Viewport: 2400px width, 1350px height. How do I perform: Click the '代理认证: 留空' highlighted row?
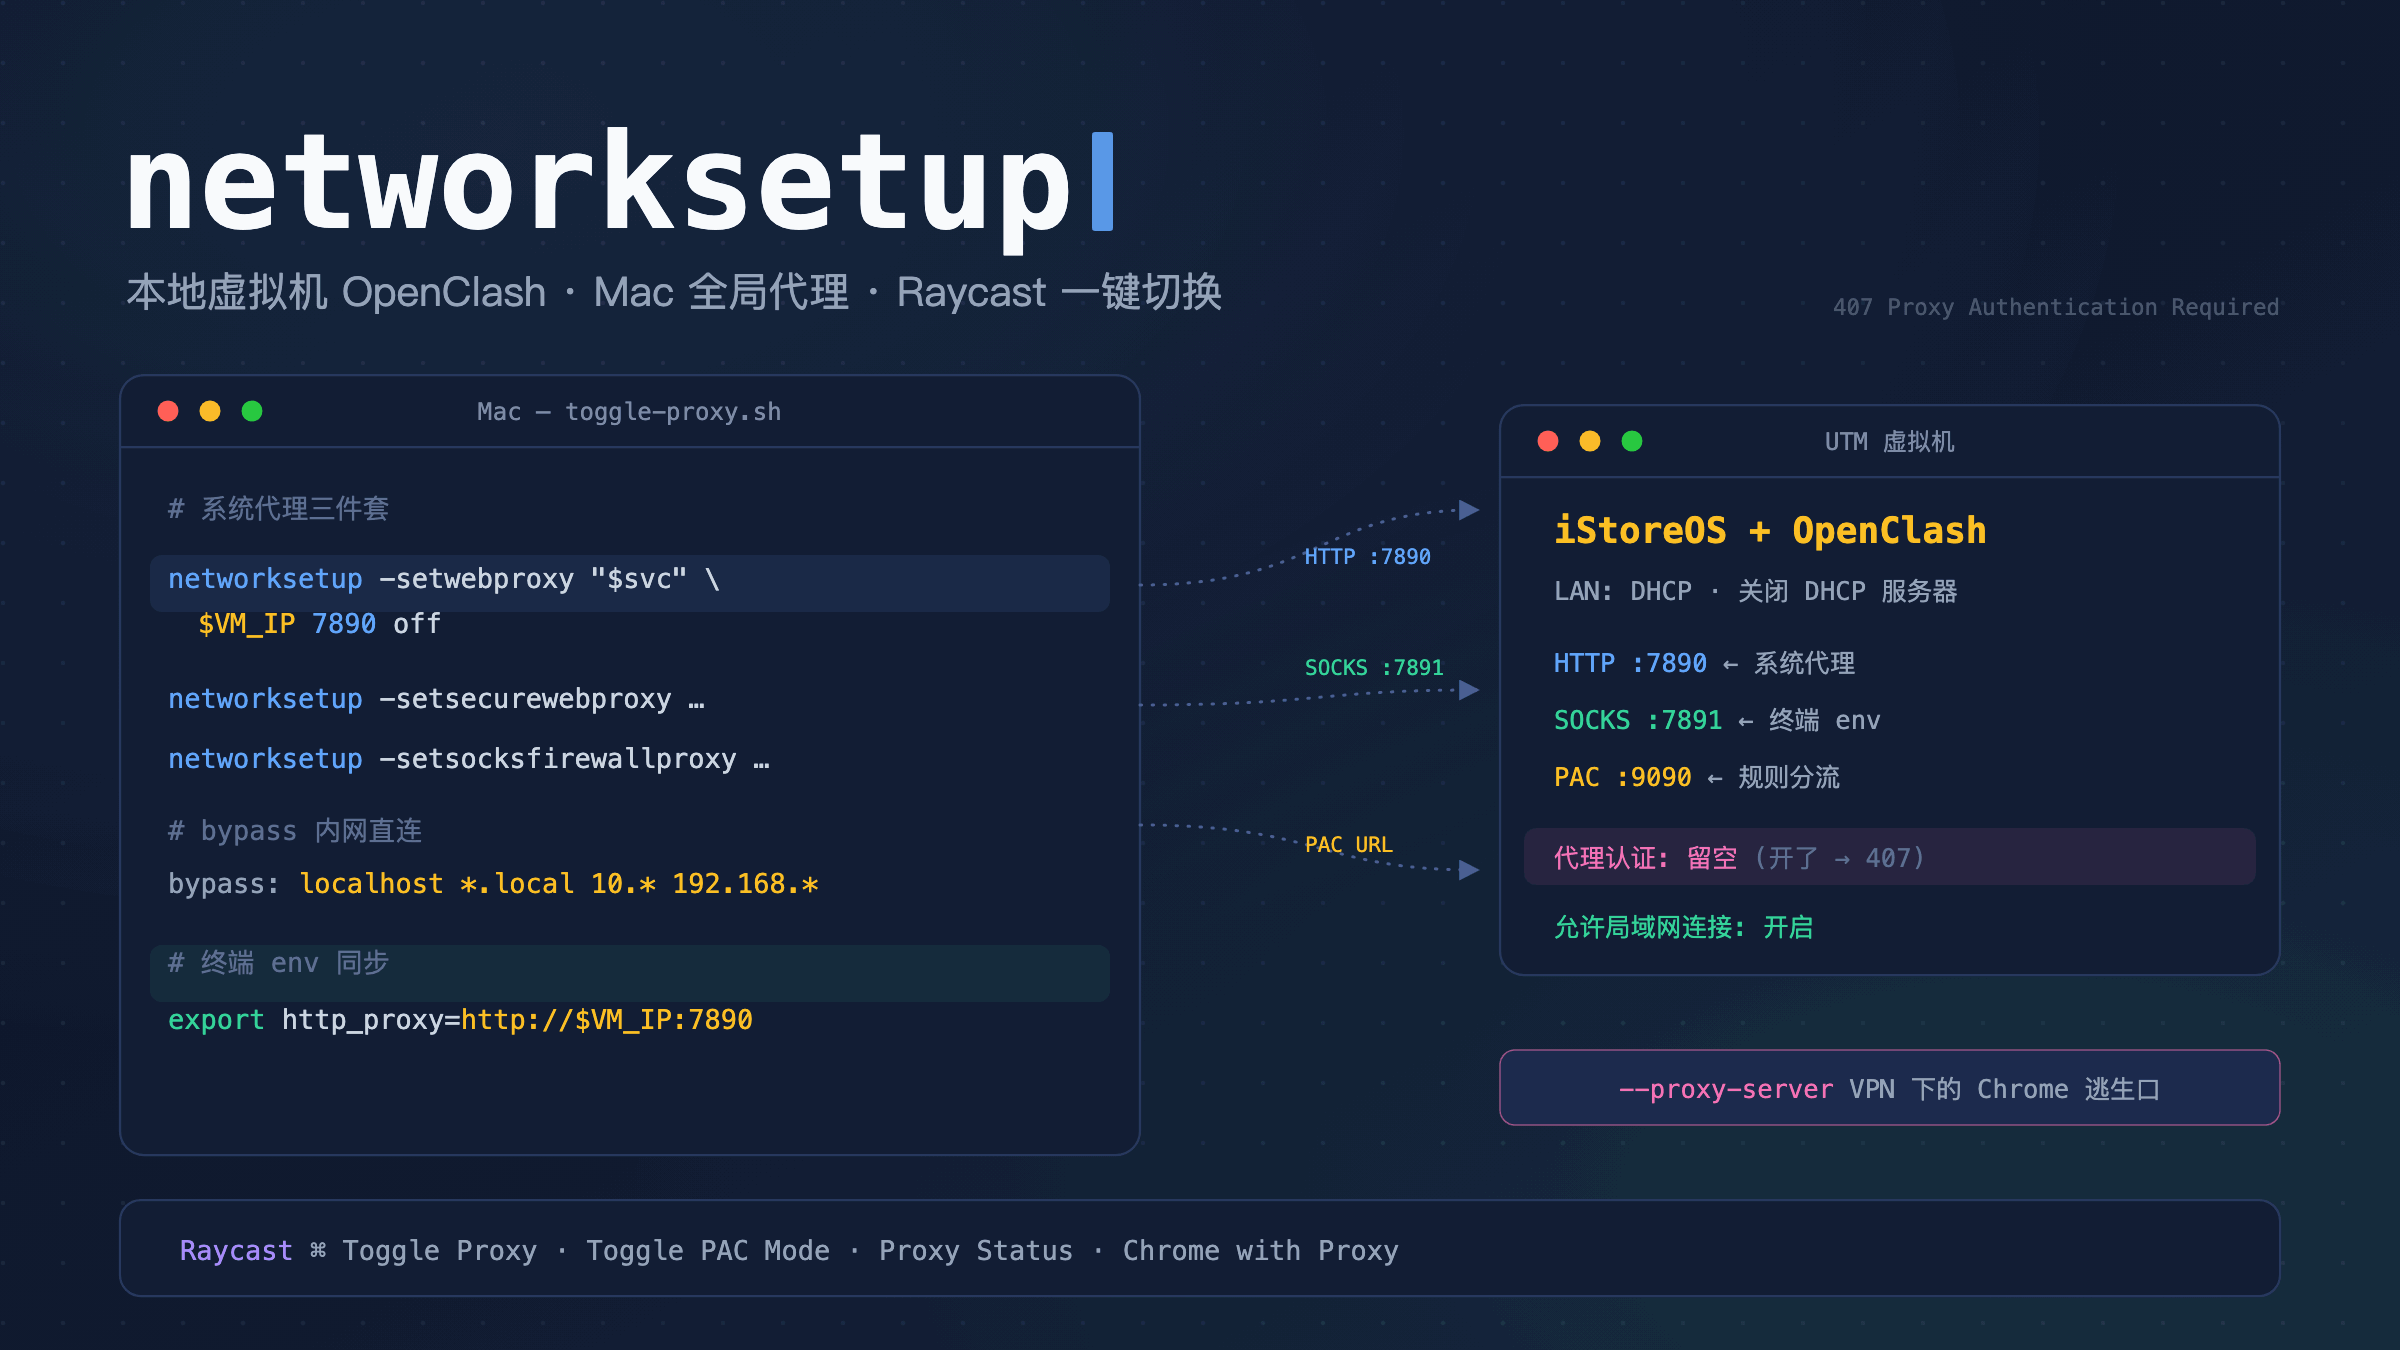(x=1889, y=856)
